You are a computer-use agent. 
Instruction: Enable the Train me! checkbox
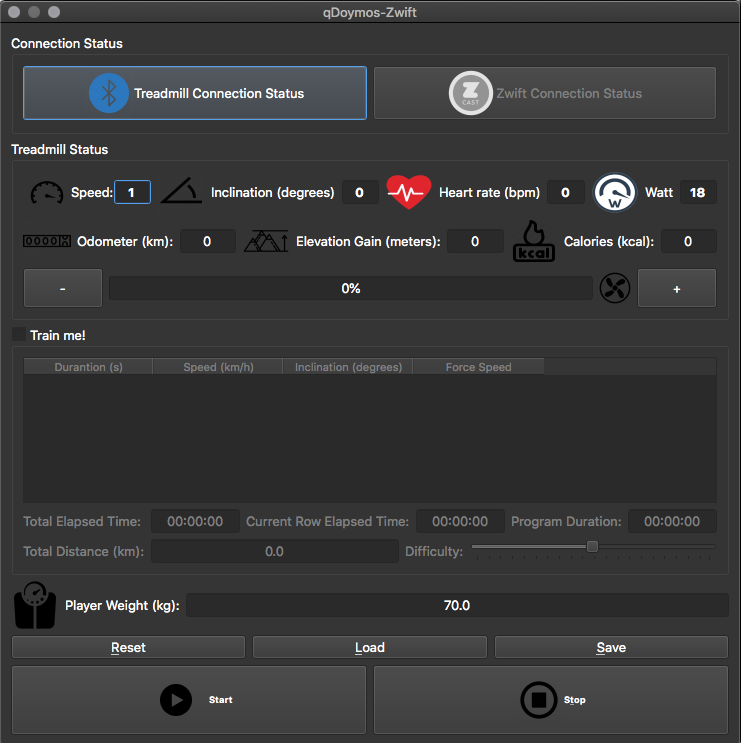18,335
